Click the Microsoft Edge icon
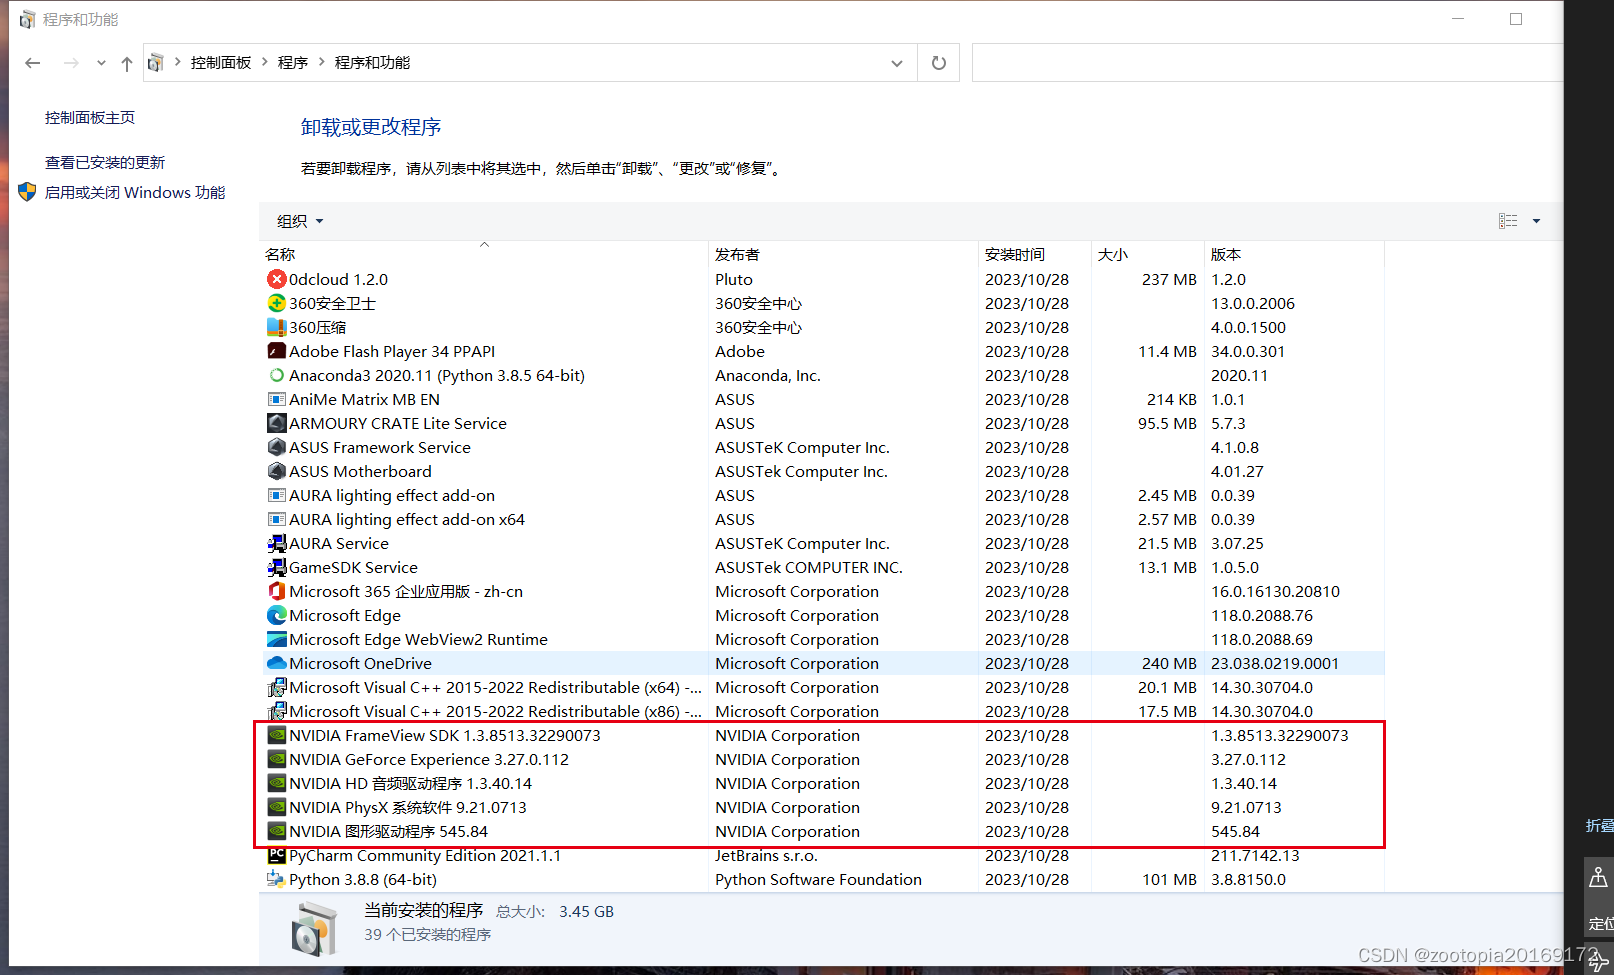1614x975 pixels. [x=277, y=615]
